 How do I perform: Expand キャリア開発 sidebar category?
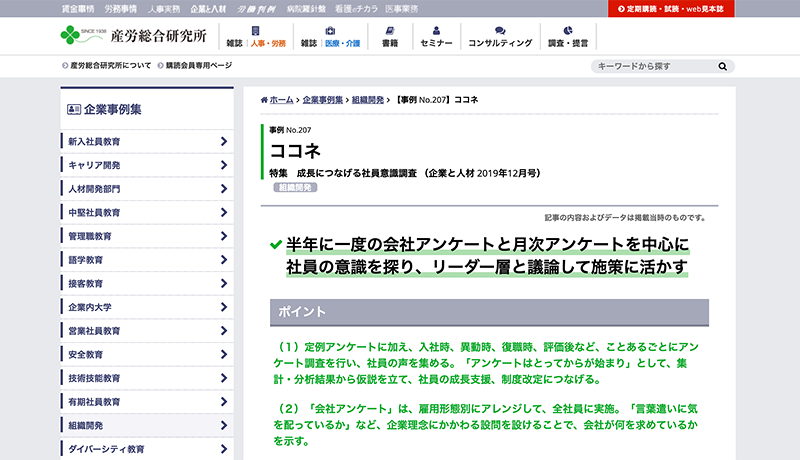click(147, 165)
